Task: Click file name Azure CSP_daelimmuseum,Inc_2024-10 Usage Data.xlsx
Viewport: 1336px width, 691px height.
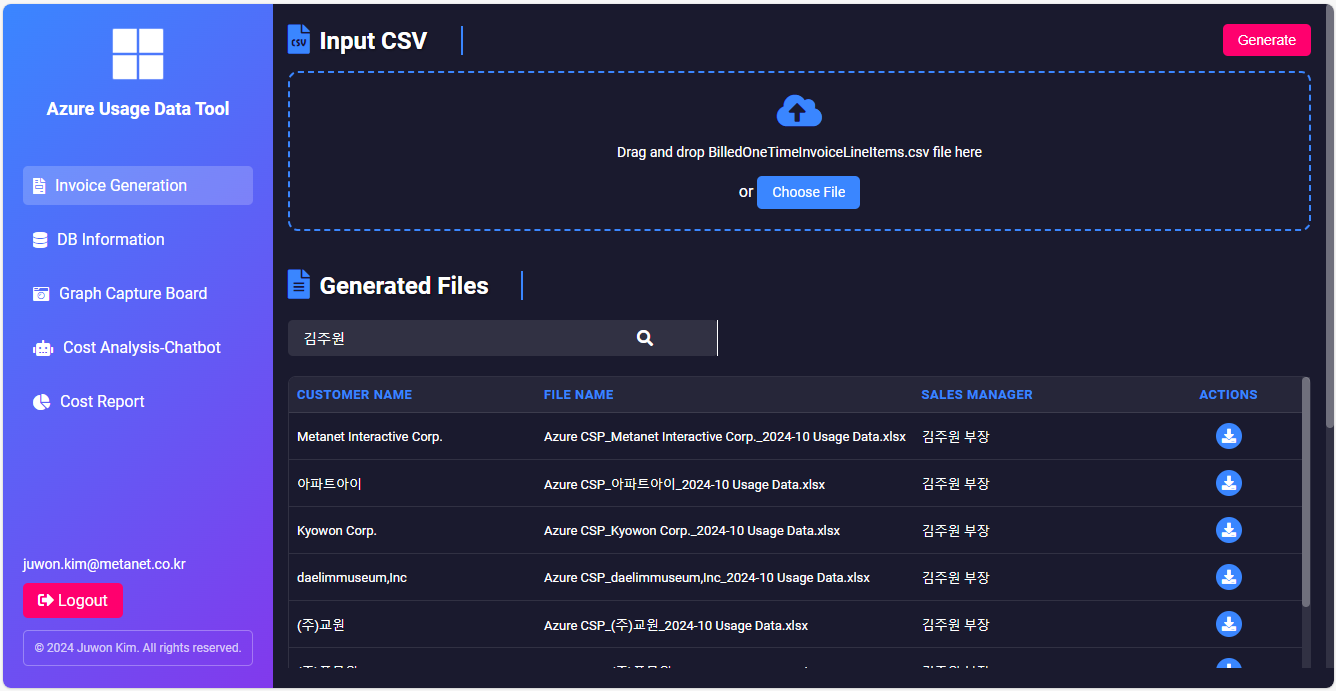Action: click(707, 578)
